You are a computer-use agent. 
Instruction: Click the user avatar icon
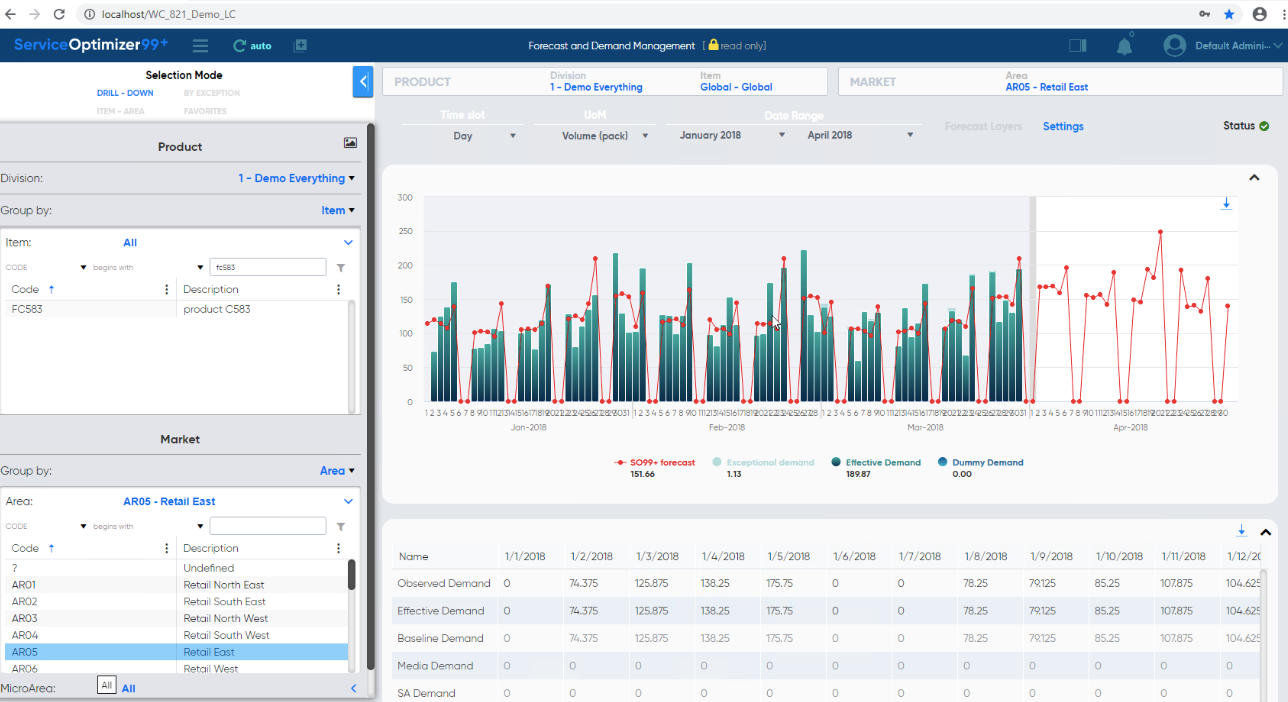(x=1175, y=46)
